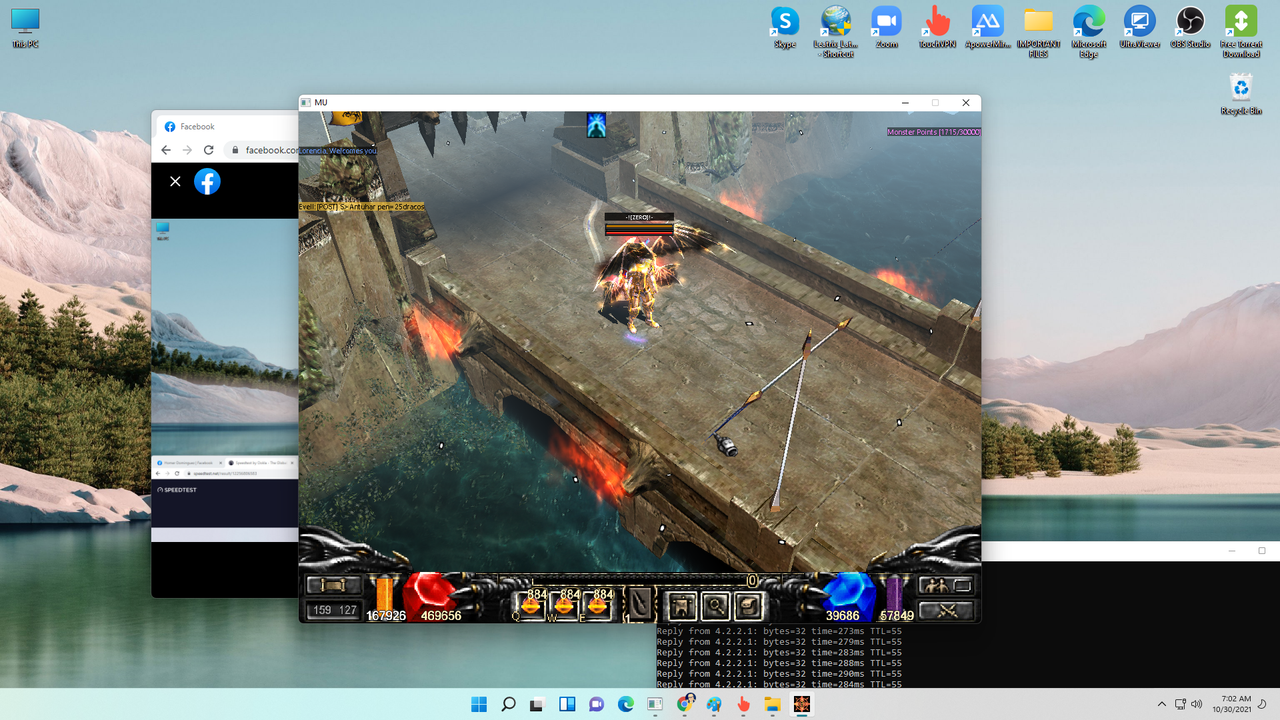Switch to TouchVPN on the taskbar
The height and width of the screenshot is (720, 1280).
pyautogui.click(x=743, y=704)
